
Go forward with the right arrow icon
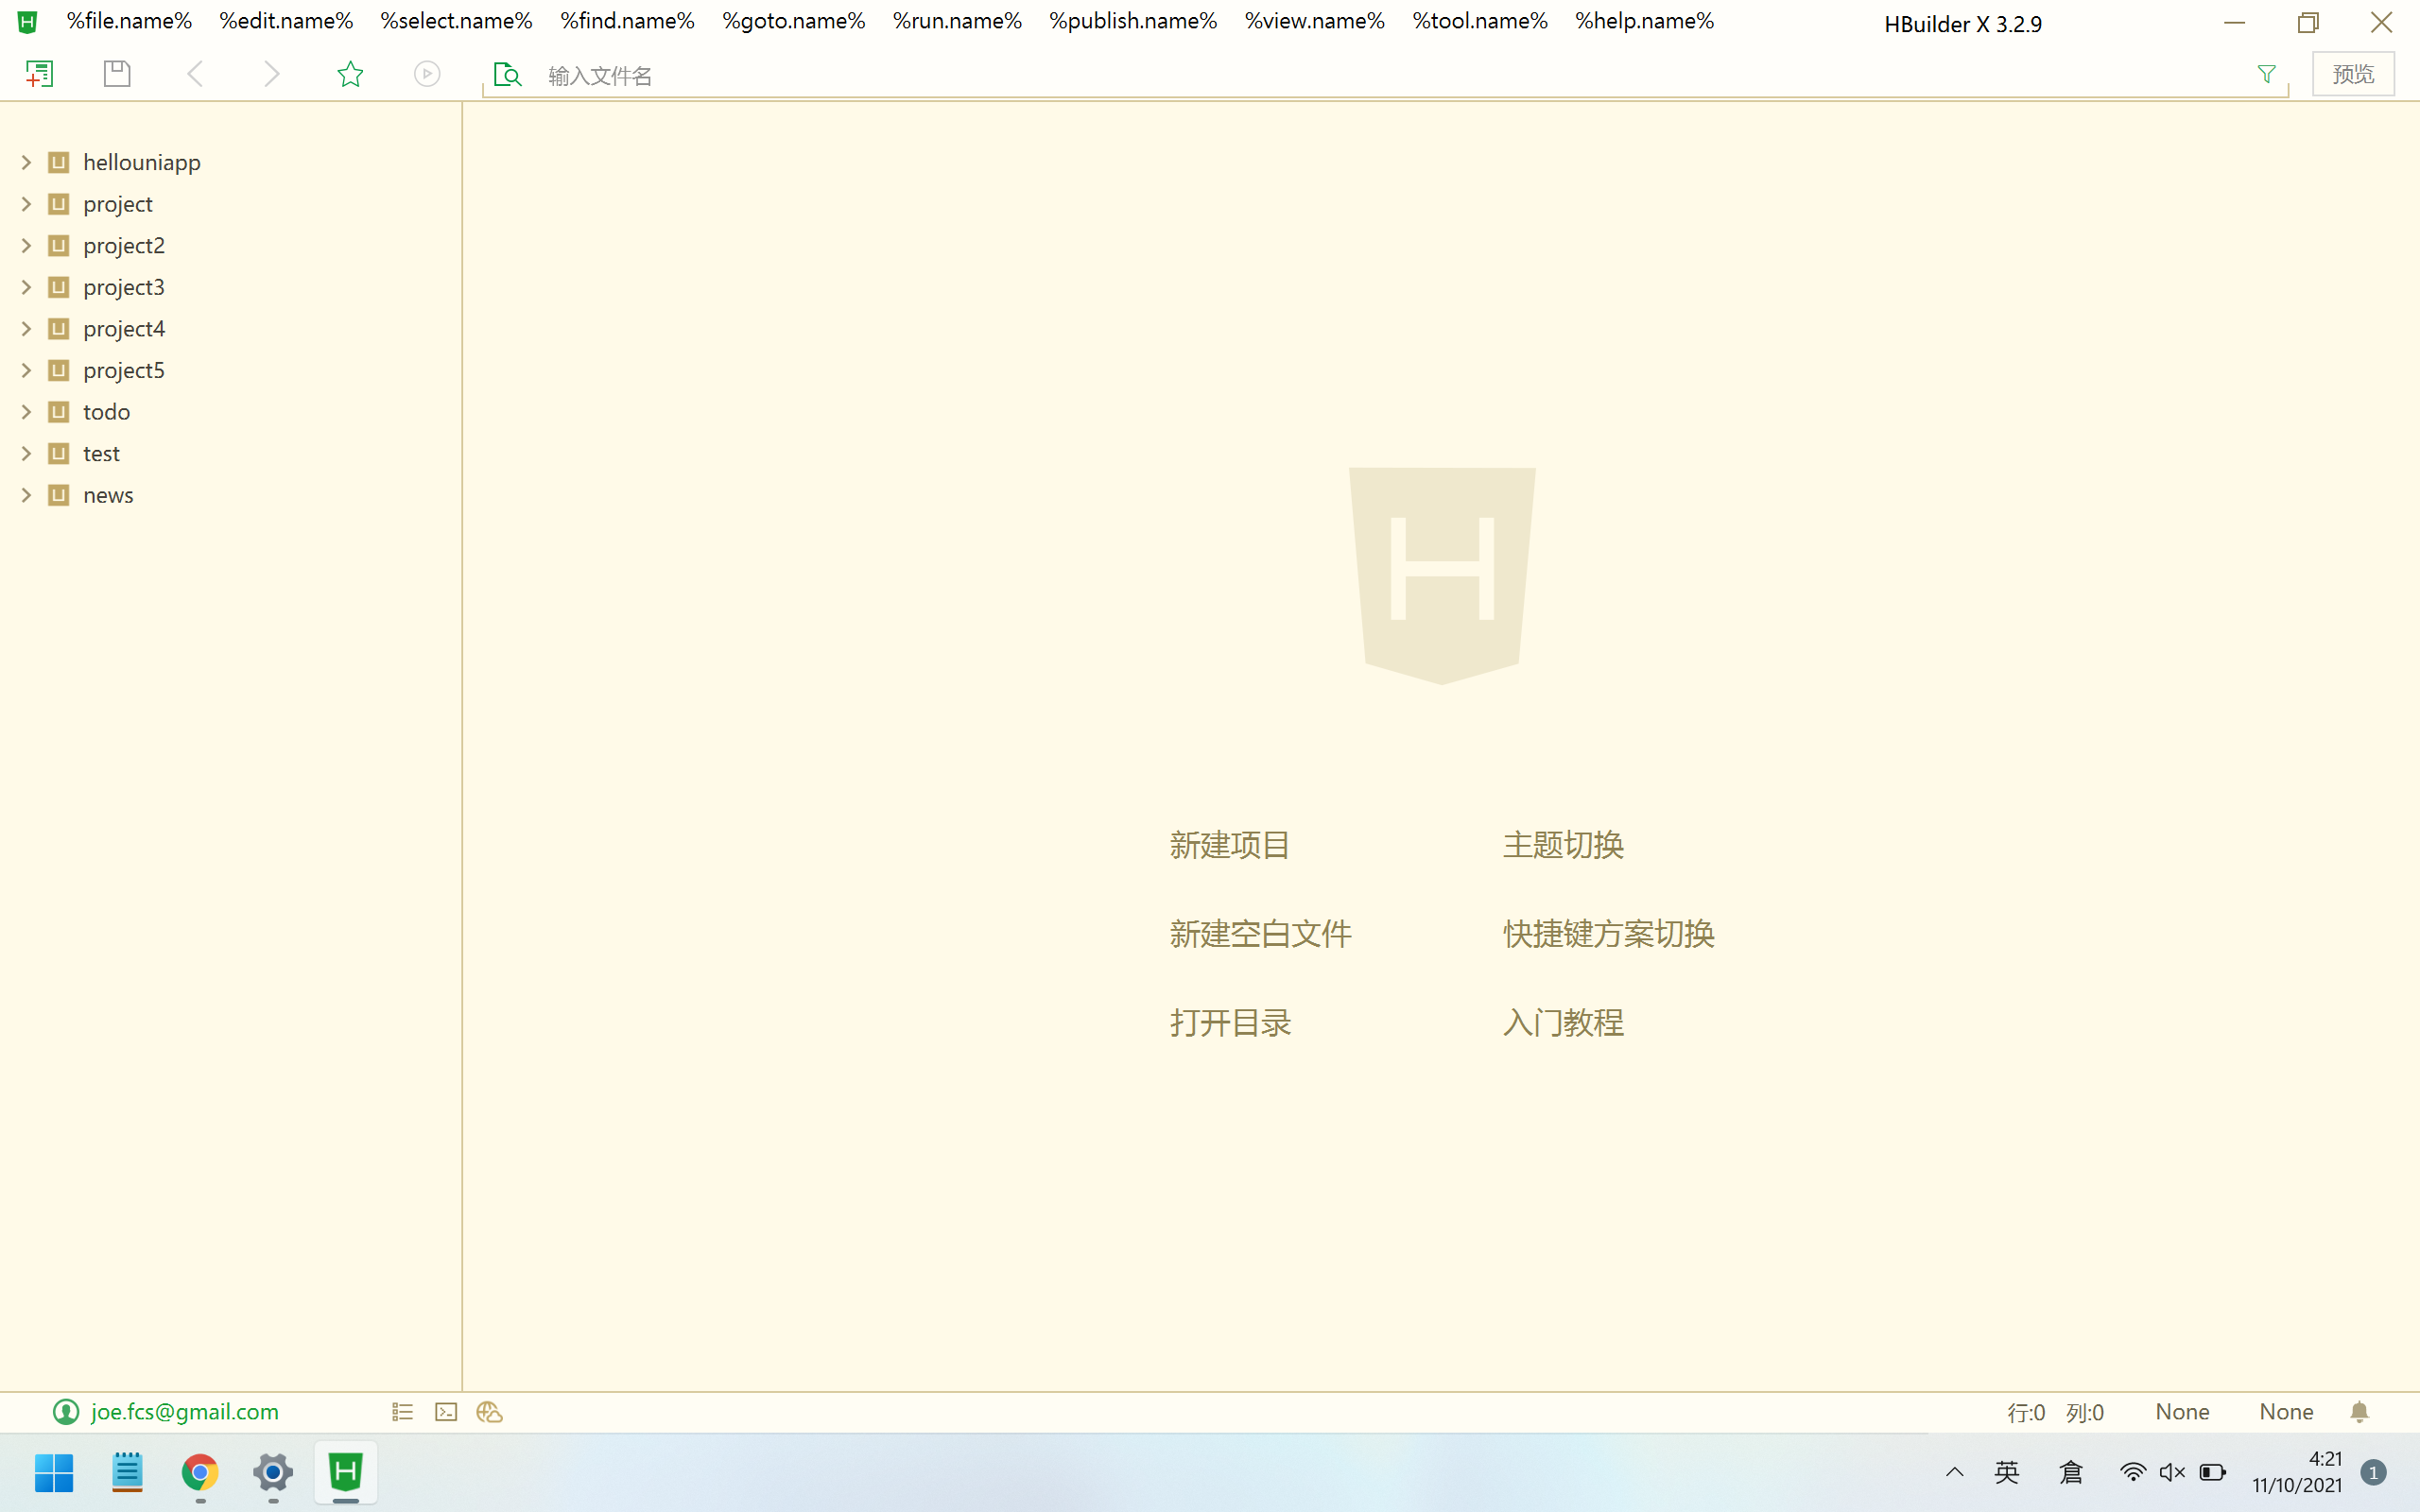click(271, 74)
